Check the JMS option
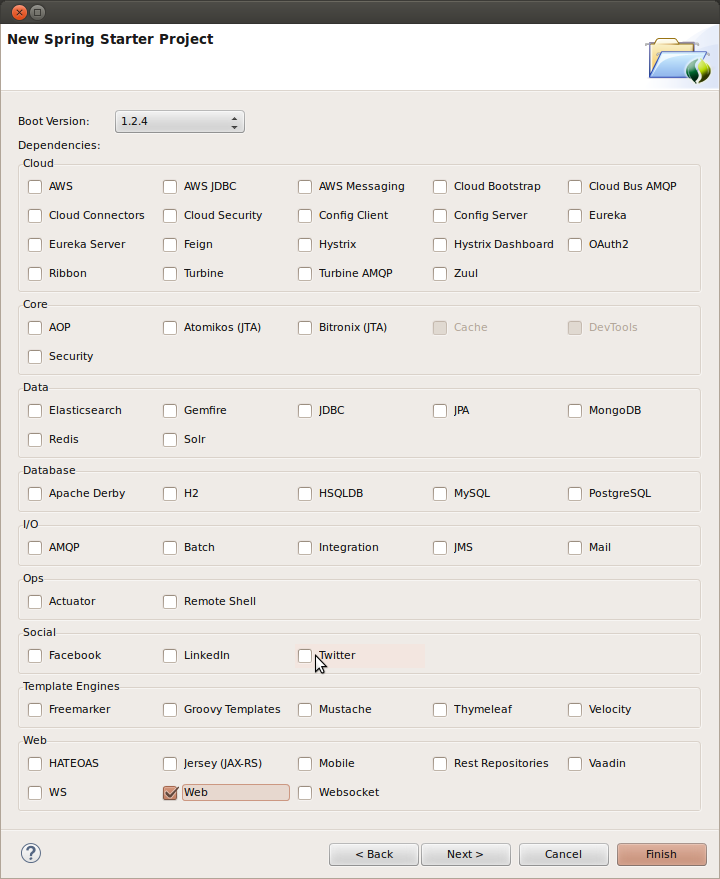This screenshot has height=879, width=720. coord(440,548)
